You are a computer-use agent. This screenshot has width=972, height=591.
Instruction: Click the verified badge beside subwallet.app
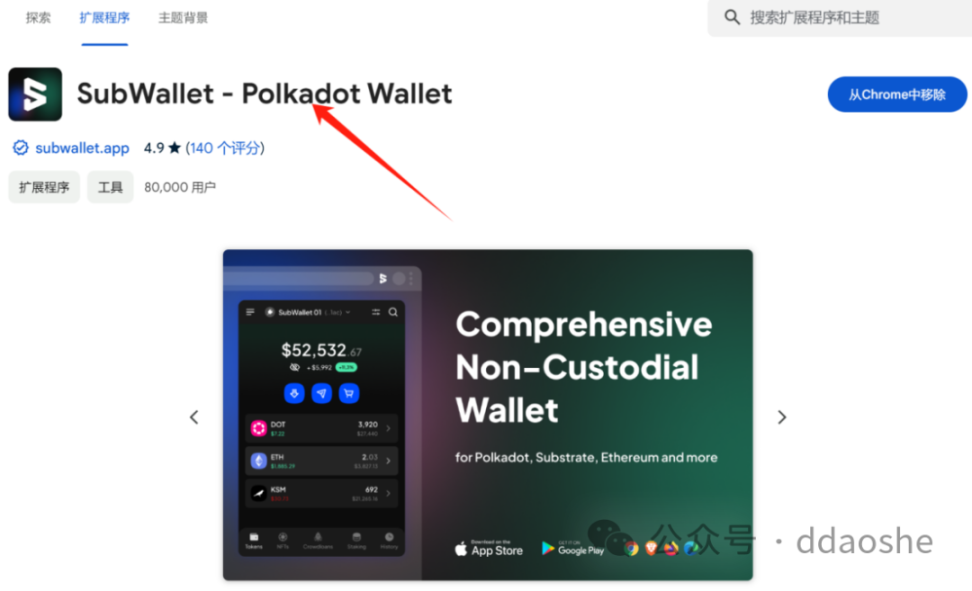tap(20, 148)
